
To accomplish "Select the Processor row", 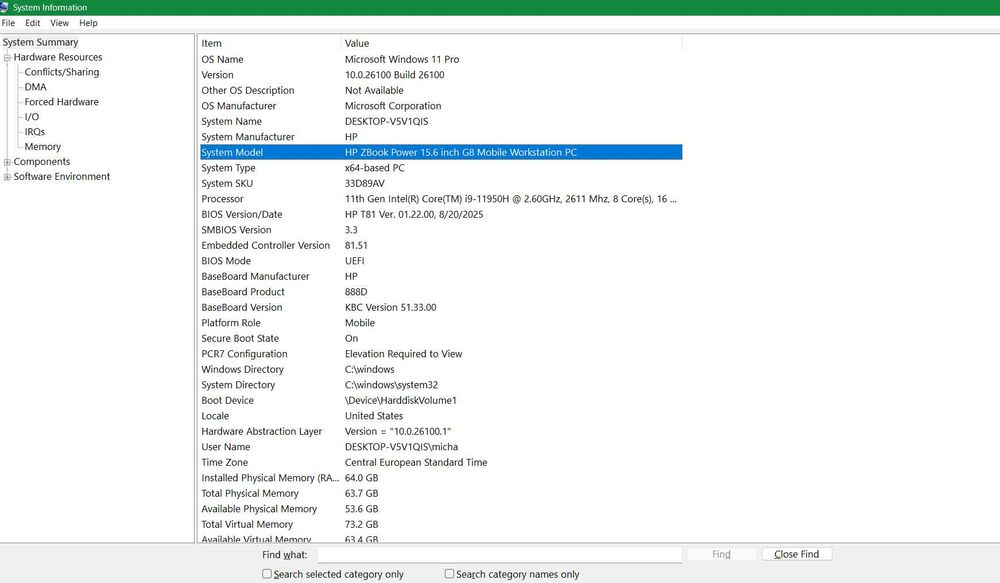I will point(441,199).
